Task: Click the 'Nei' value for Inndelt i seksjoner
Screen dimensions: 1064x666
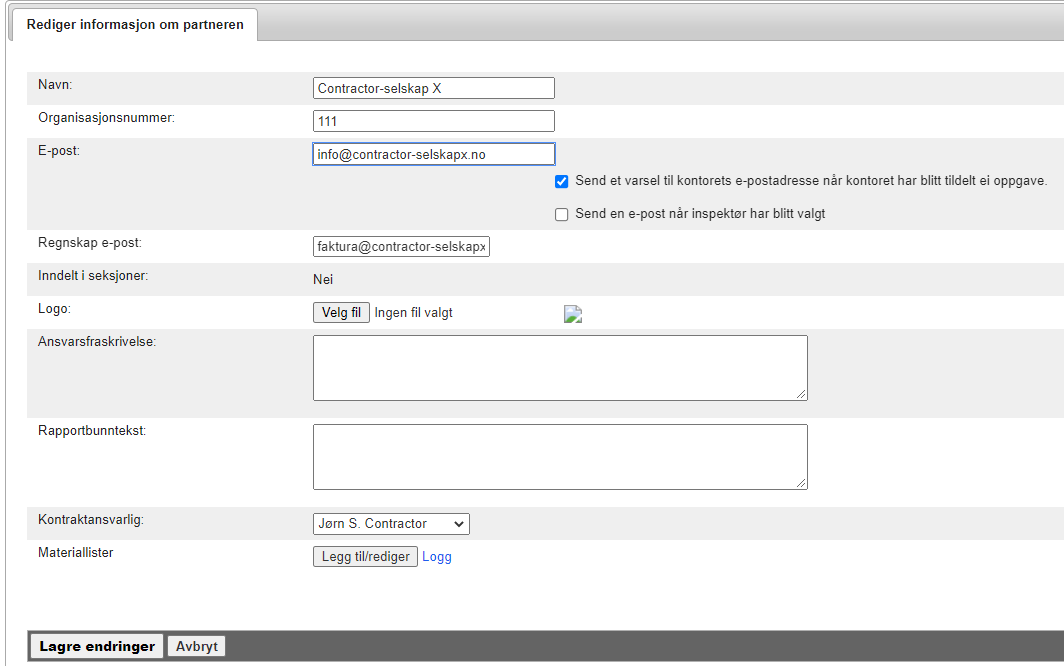Action: pos(323,280)
